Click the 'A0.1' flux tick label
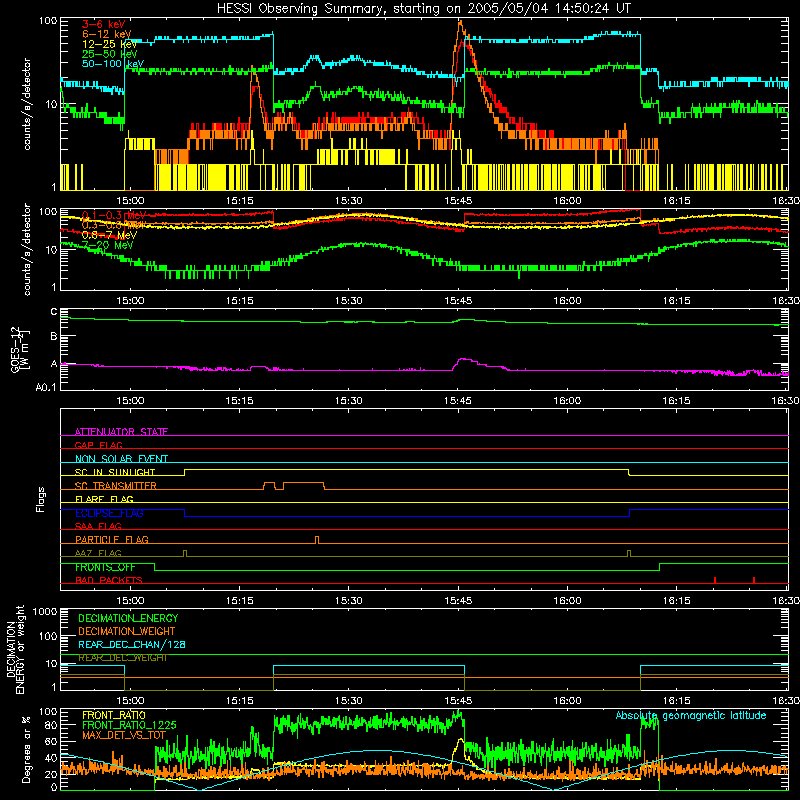The image size is (800, 800). 46,387
